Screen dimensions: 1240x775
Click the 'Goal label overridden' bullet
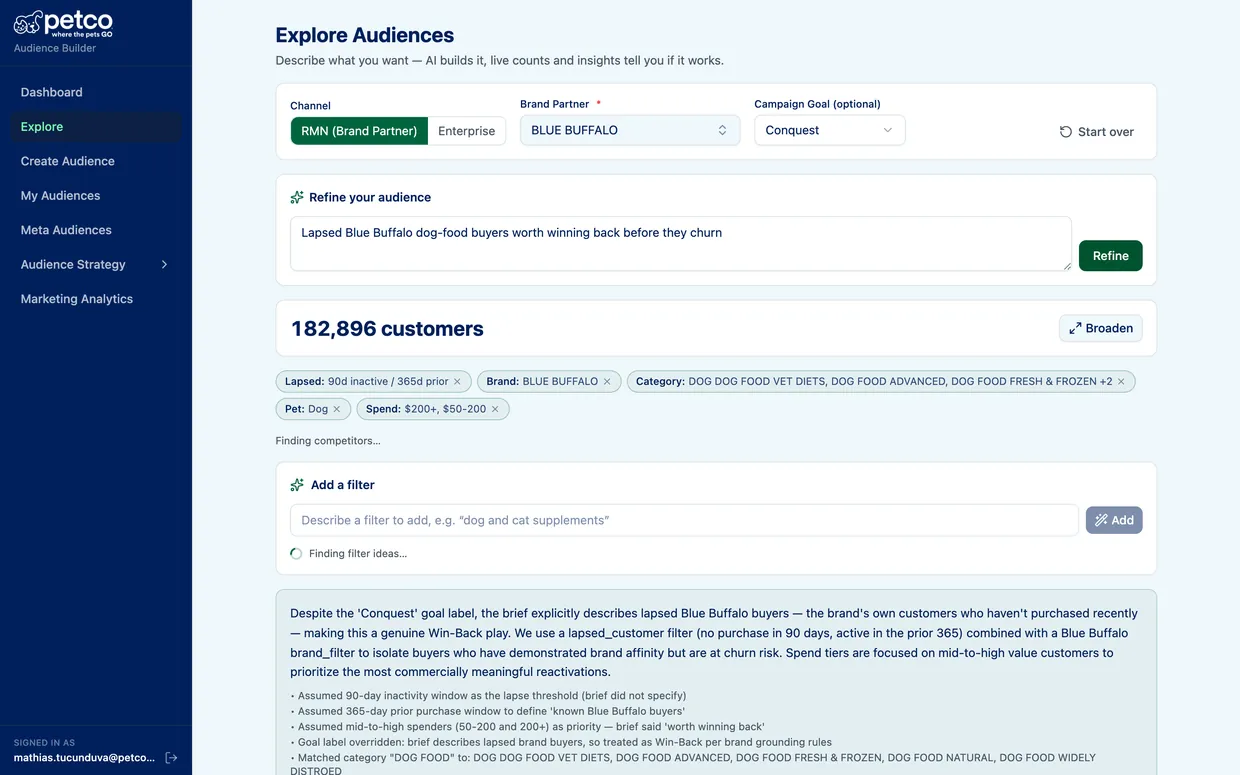(x=561, y=743)
